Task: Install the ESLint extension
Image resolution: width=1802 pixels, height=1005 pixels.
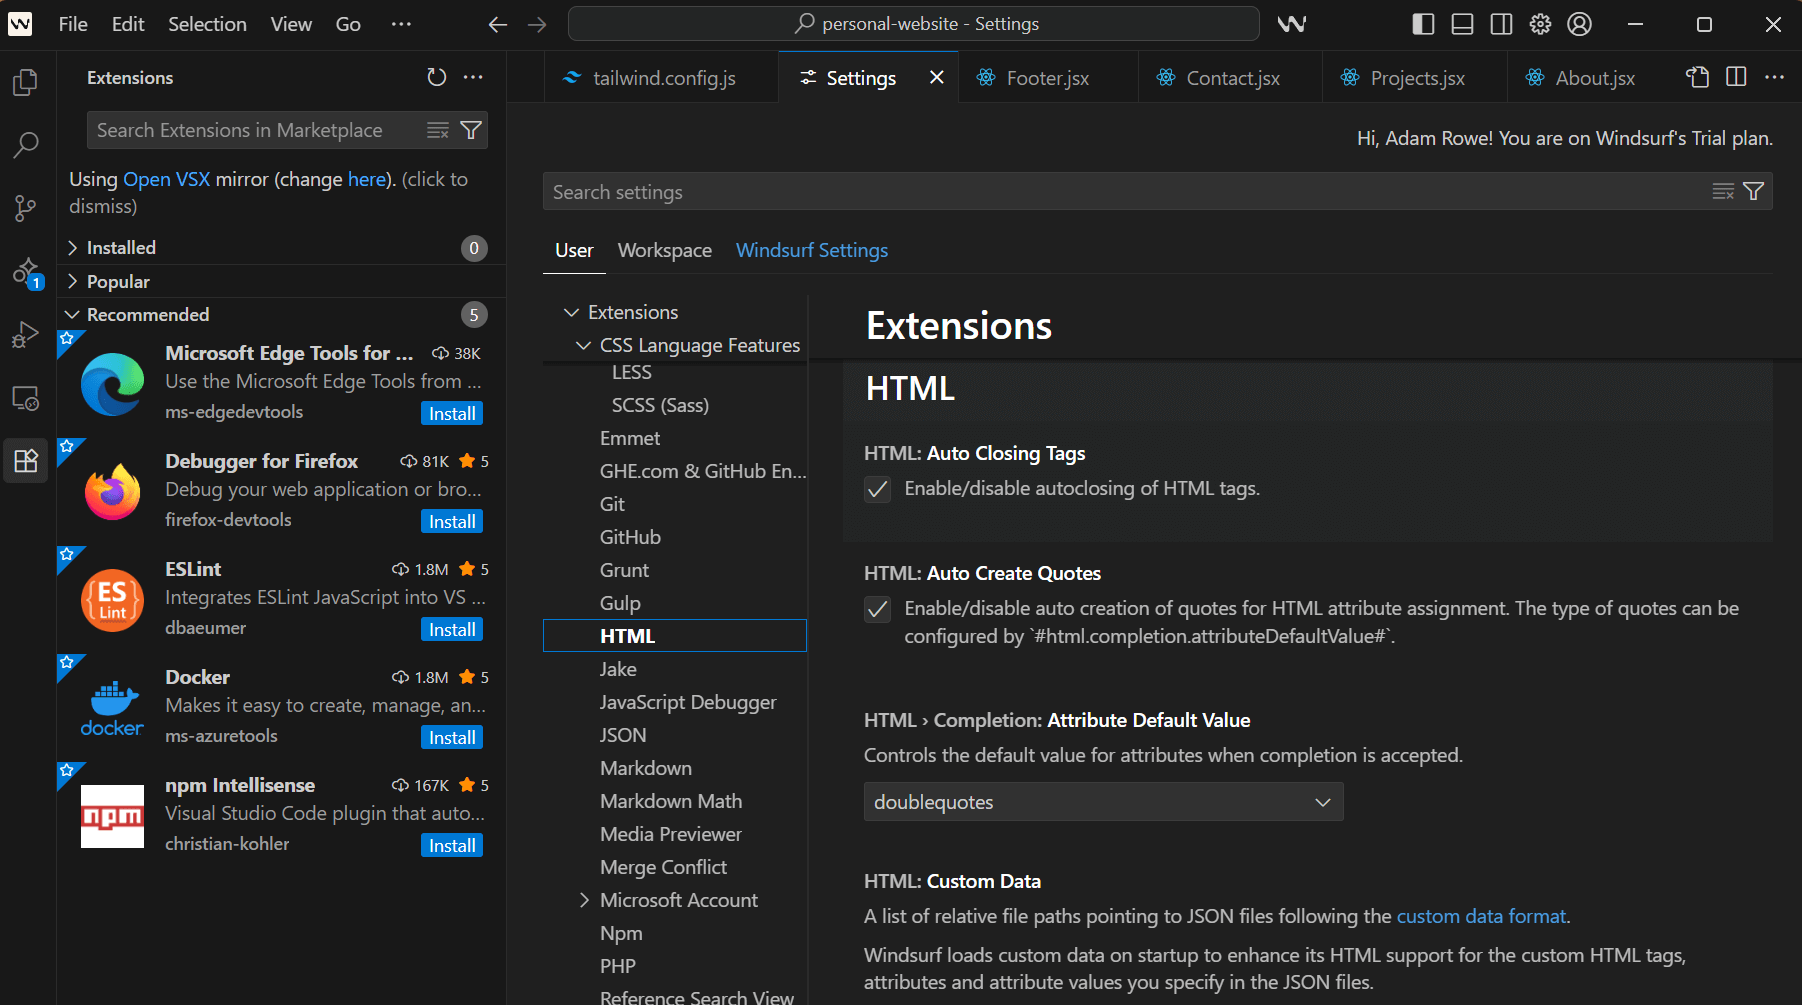Action: (x=452, y=629)
